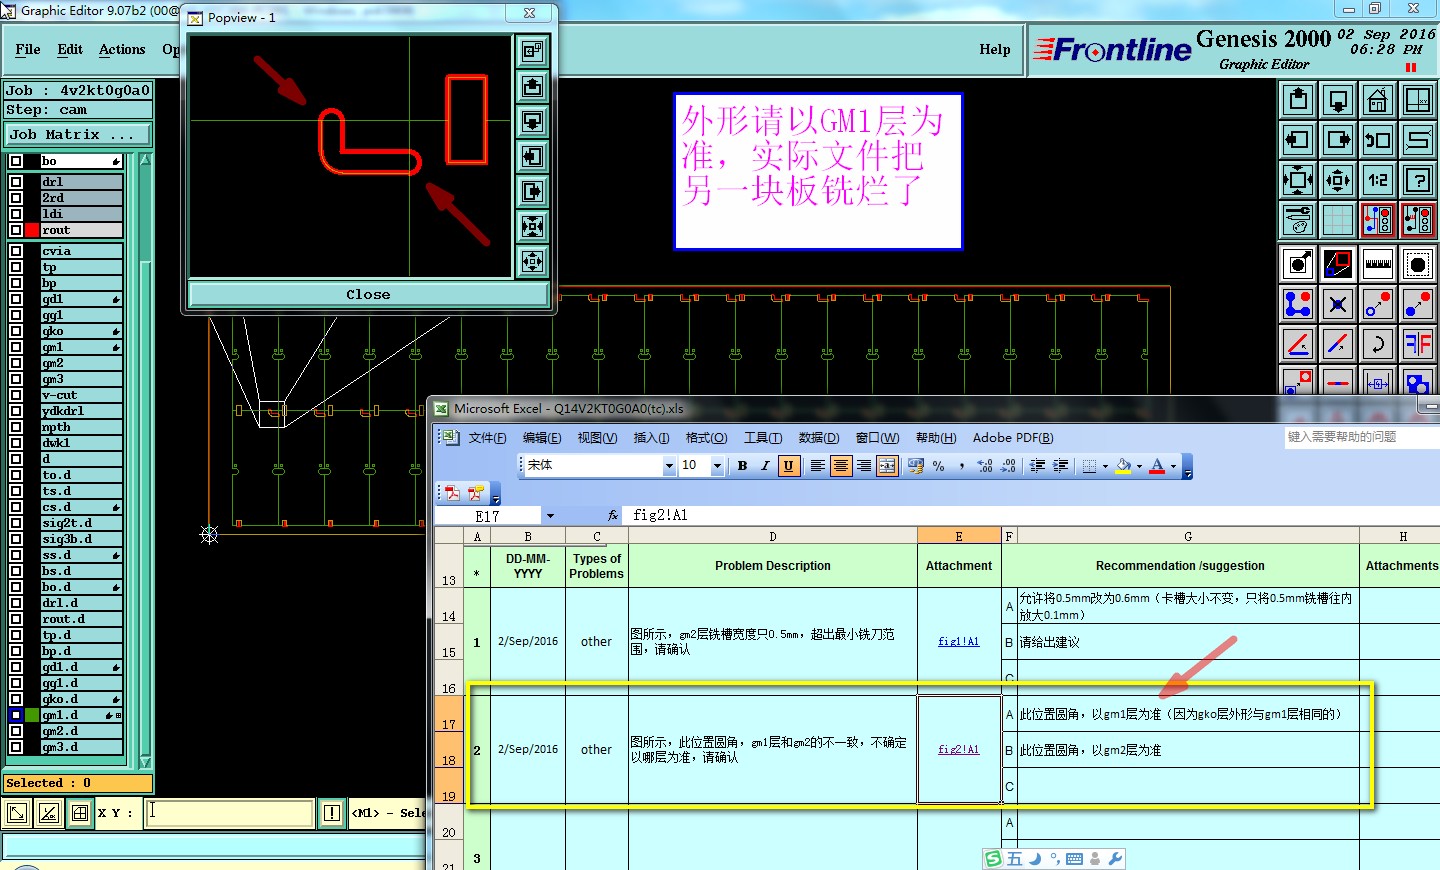Image resolution: width=1440 pixels, height=870 pixels.
Task: Click the pan down icon in Genesis toolbar
Action: coord(1338,100)
